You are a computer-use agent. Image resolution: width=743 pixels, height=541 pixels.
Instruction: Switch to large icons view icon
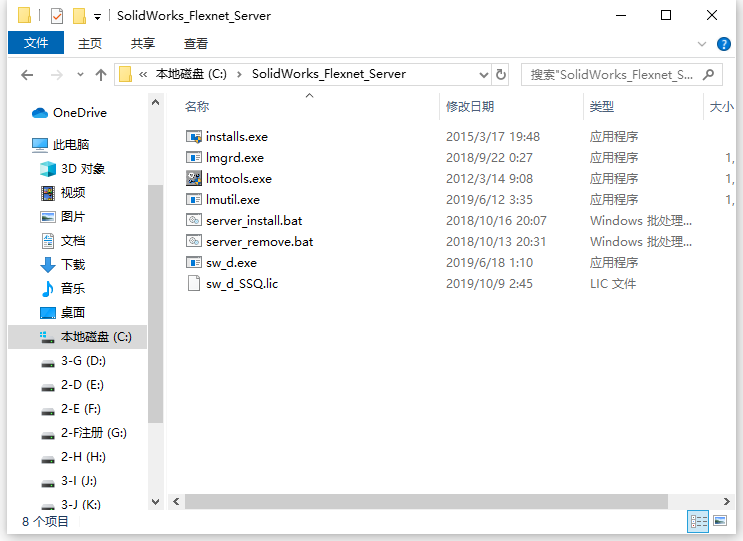pyautogui.click(x=720, y=521)
